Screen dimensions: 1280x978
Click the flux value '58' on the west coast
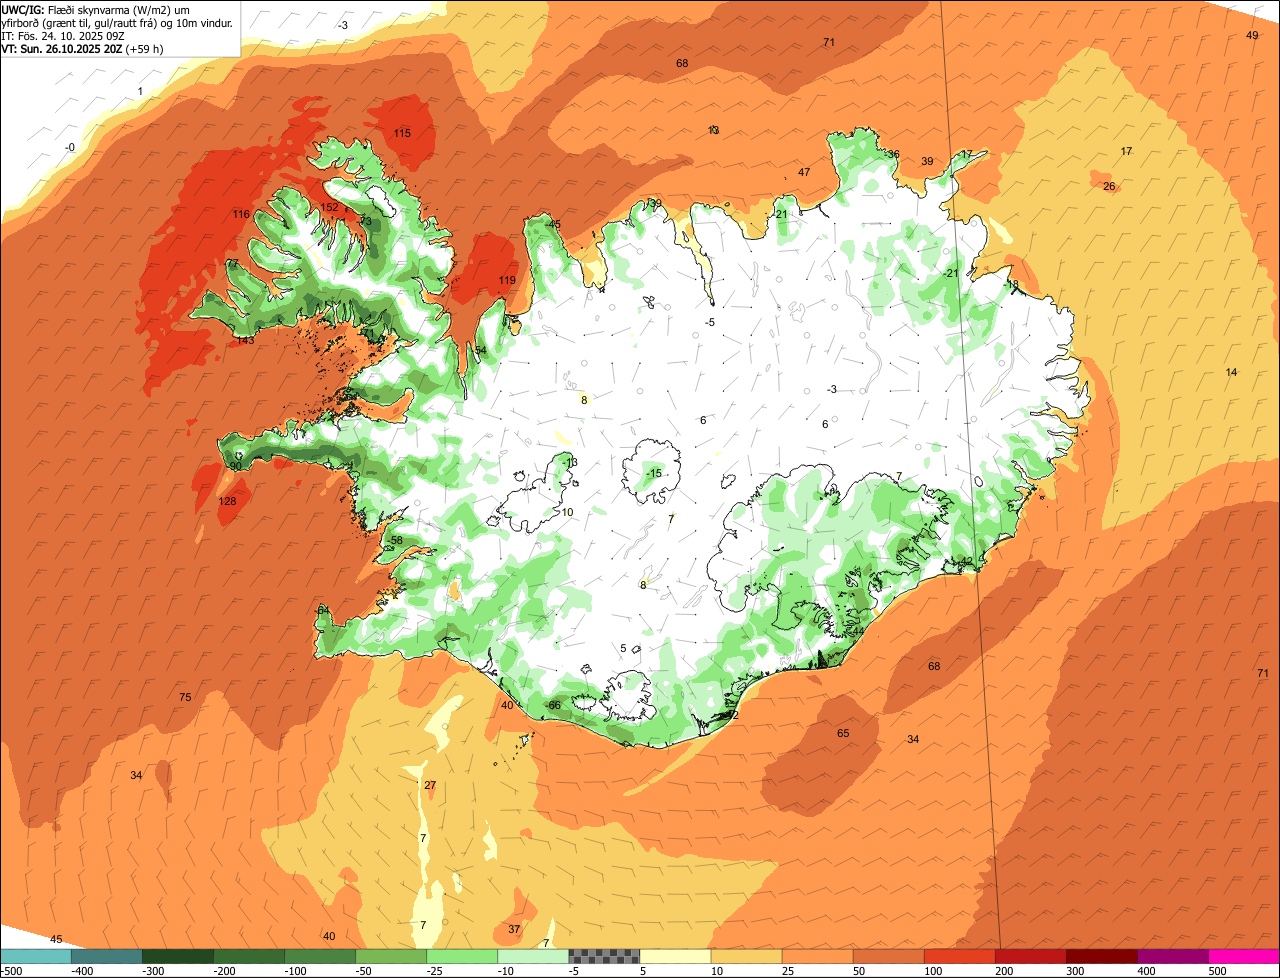pos(396,540)
